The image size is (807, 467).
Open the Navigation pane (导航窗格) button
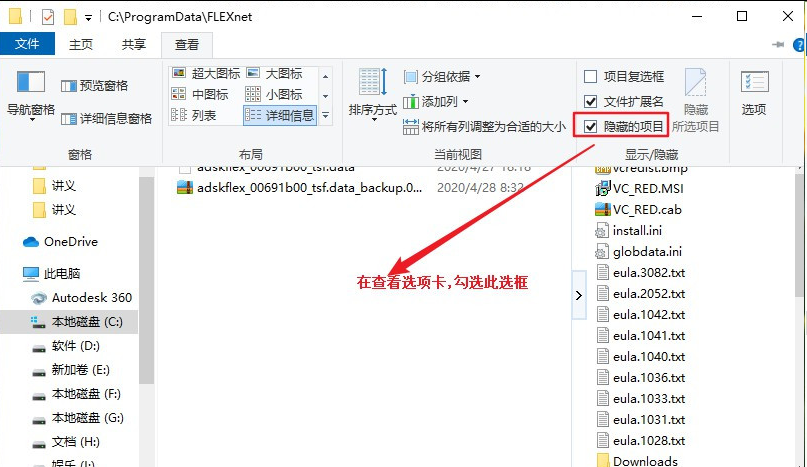(x=30, y=96)
